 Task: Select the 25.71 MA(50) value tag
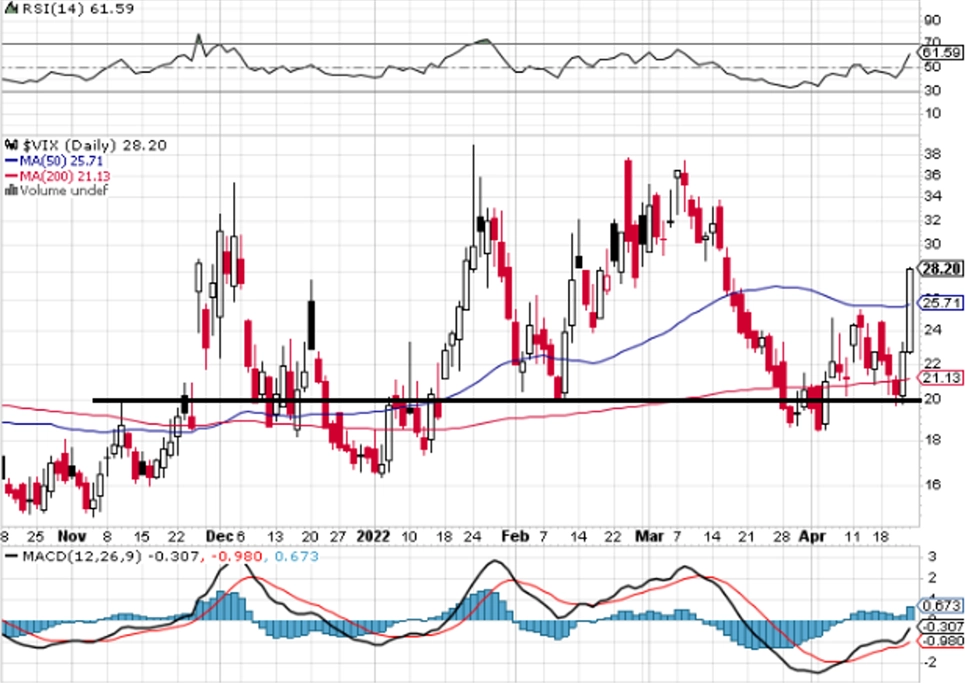coord(940,303)
